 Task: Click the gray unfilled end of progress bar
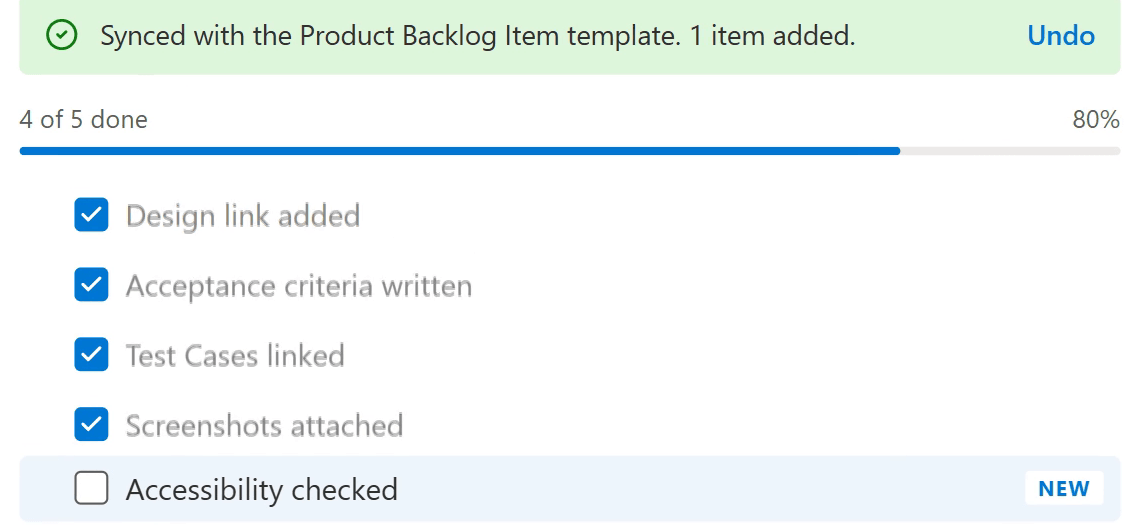[1010, 151]
